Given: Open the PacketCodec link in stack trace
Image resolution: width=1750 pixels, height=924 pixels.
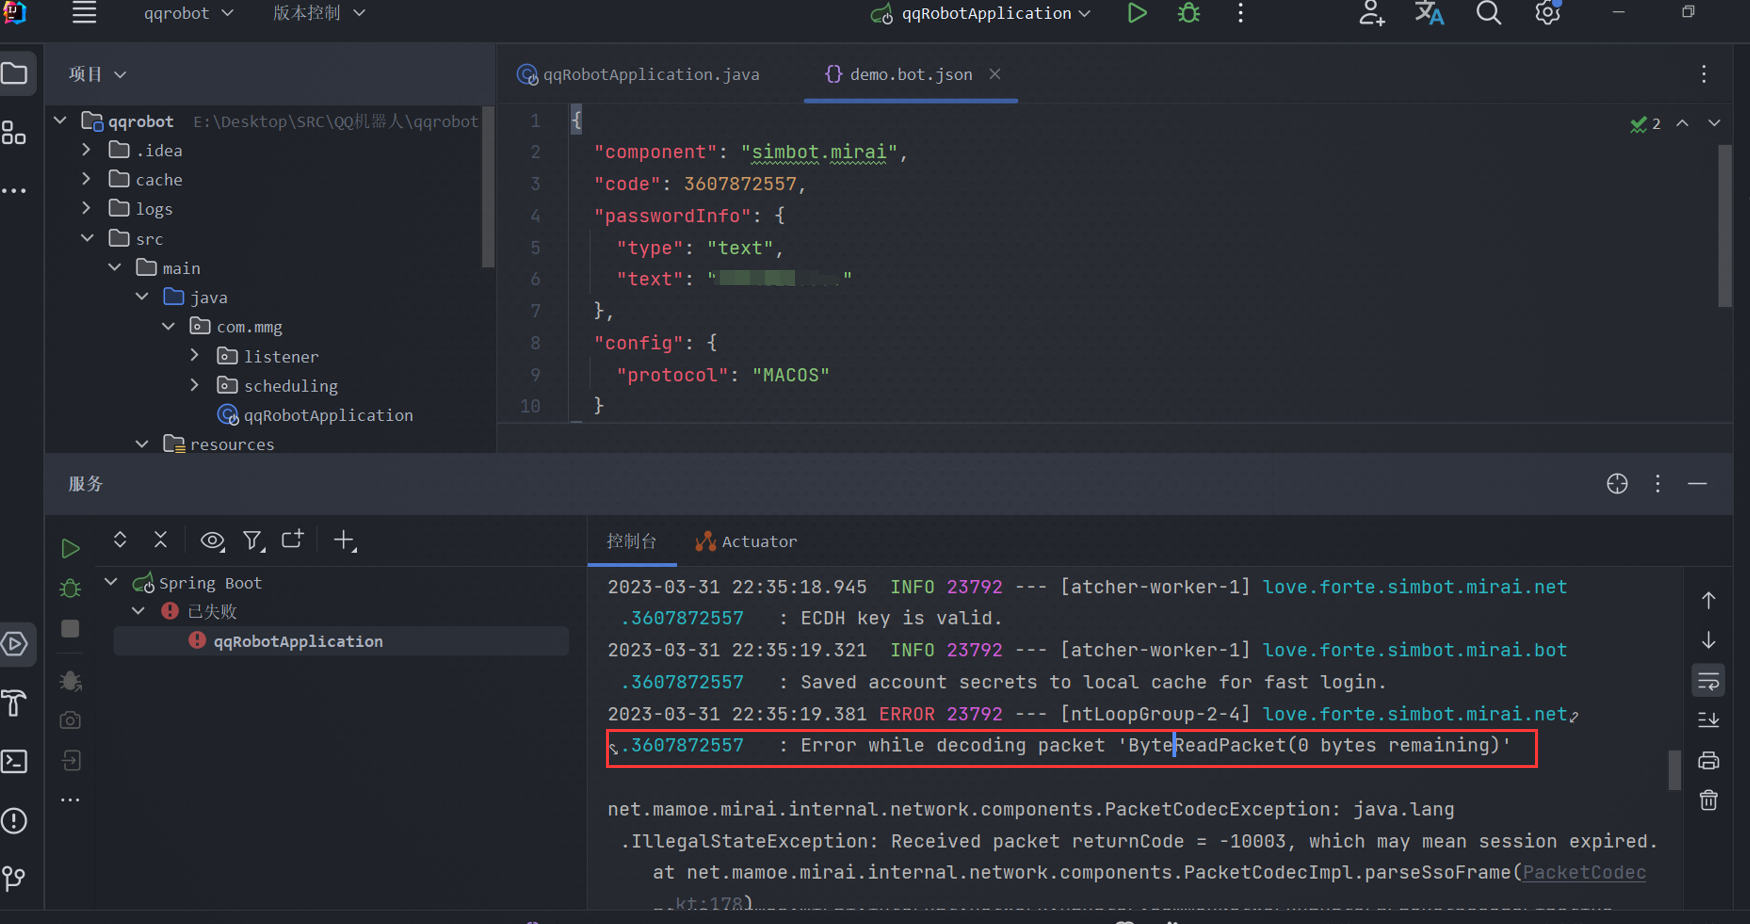Looking at the screenshot, I should (1583, 872).
